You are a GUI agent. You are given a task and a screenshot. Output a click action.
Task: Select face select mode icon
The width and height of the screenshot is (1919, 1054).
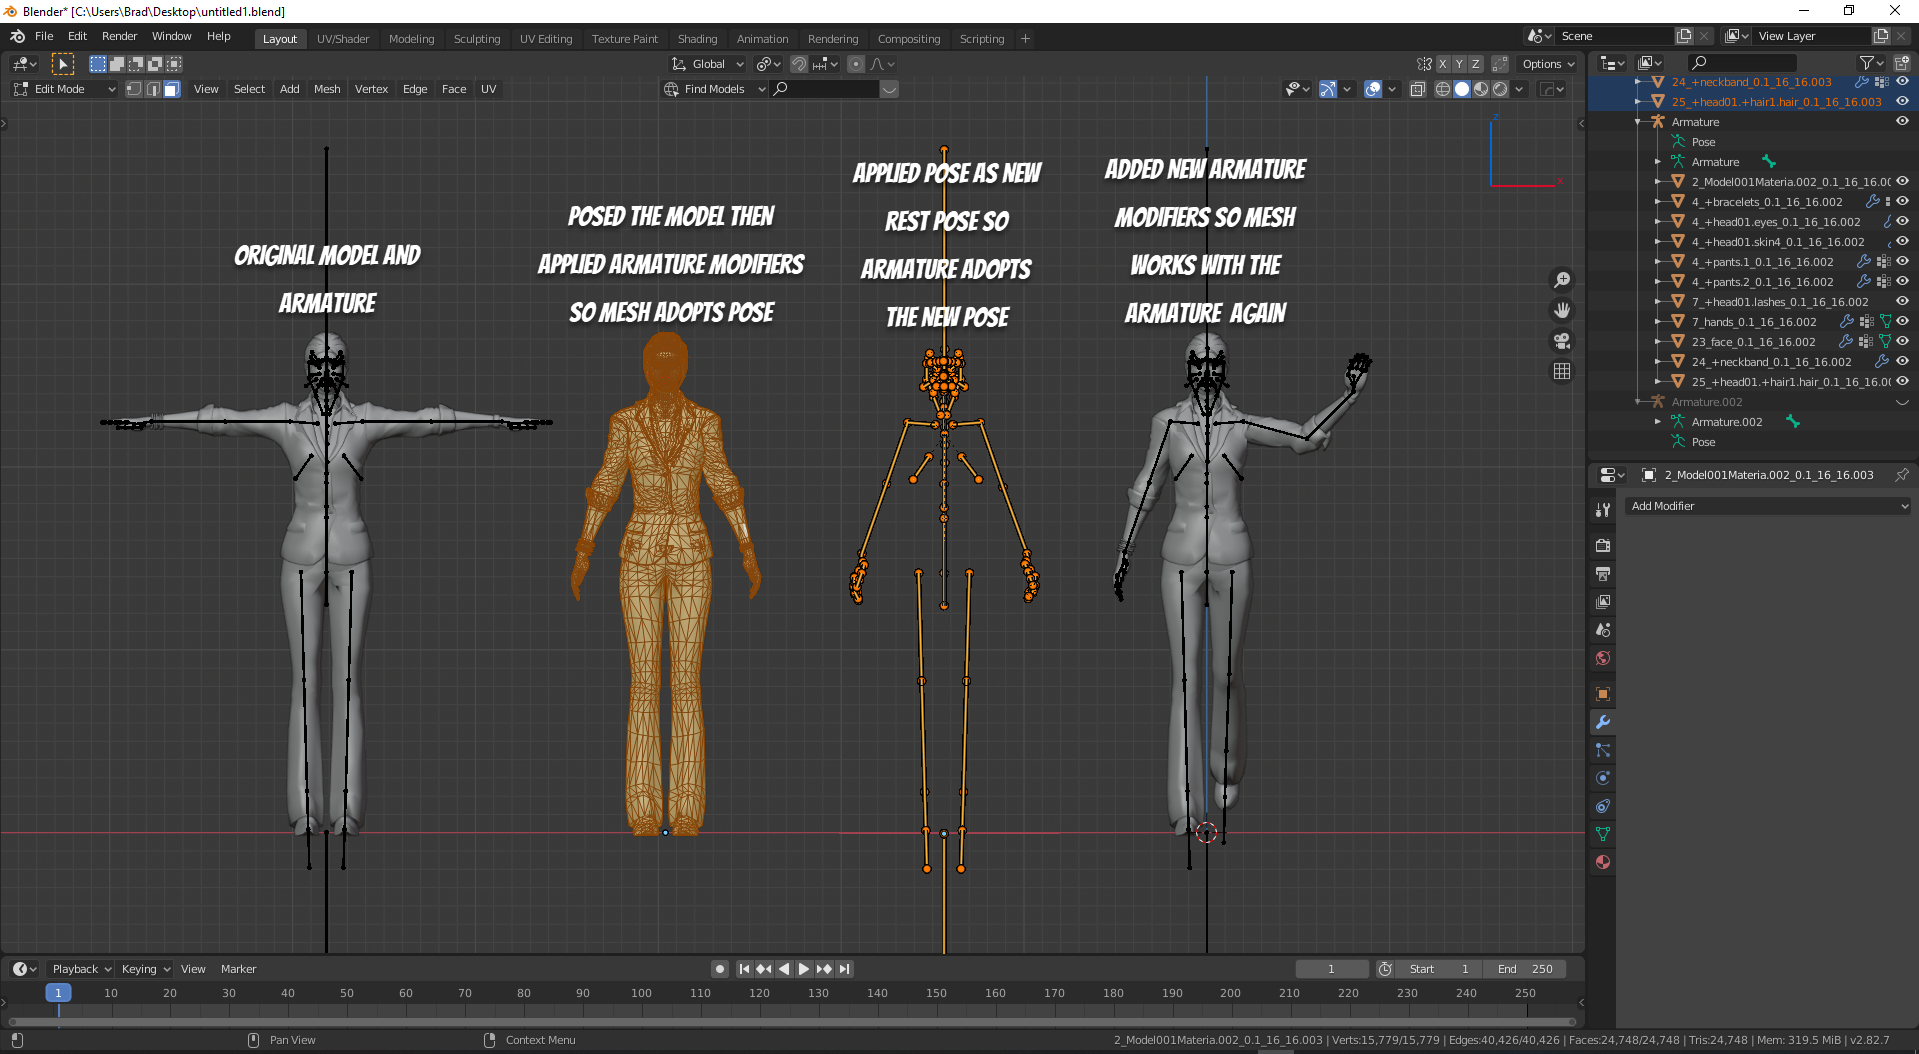tap(172, 89)
